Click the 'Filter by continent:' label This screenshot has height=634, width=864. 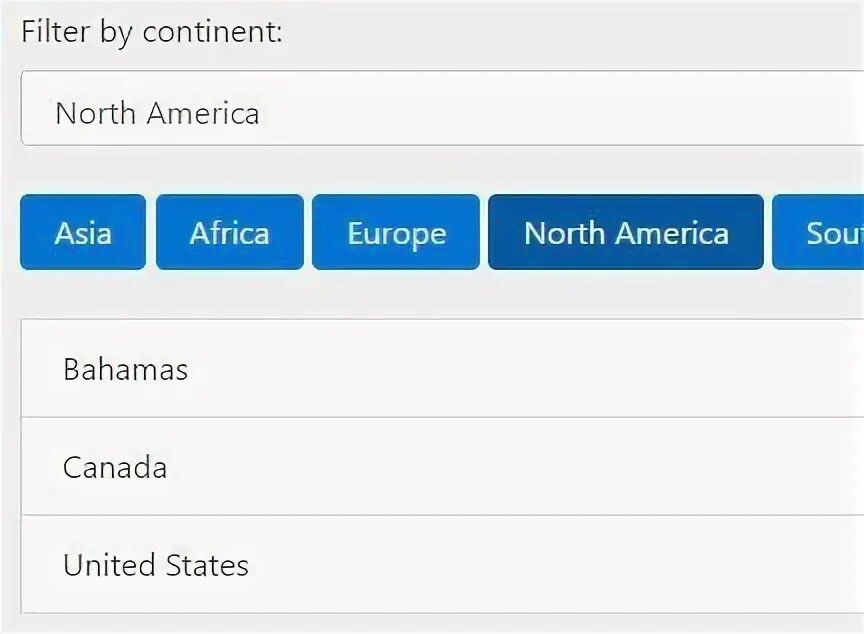click(152, 32)
